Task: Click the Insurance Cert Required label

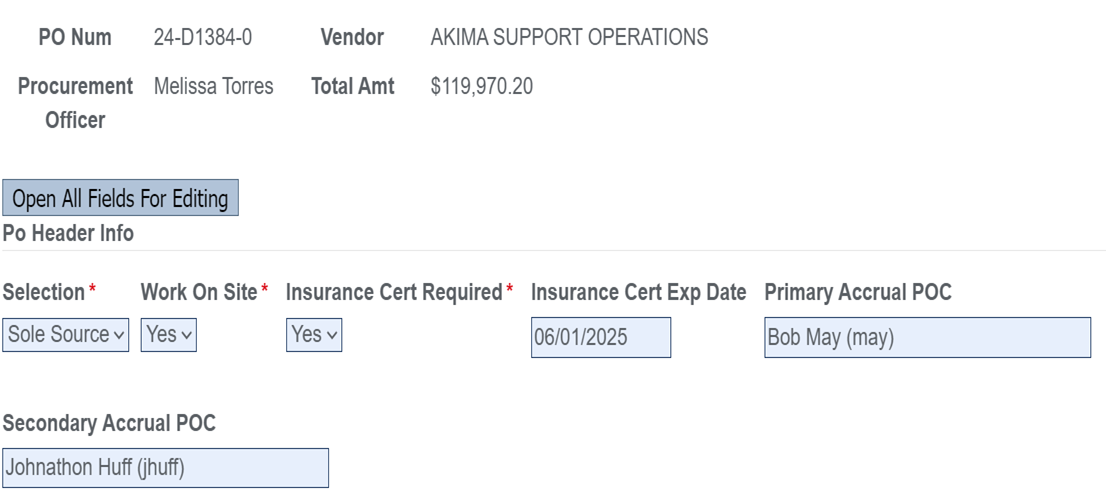Action: 394,292
